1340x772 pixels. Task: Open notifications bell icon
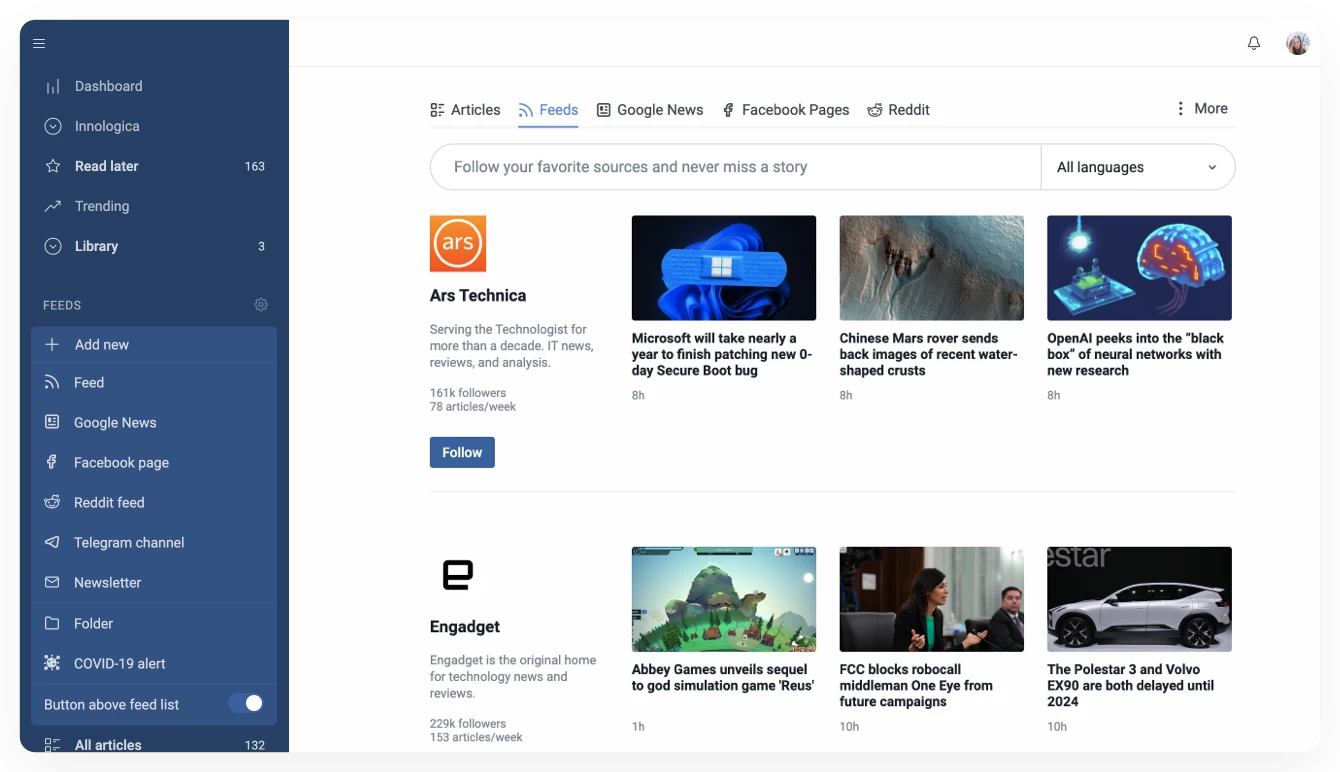click(x=1254, y=43)
